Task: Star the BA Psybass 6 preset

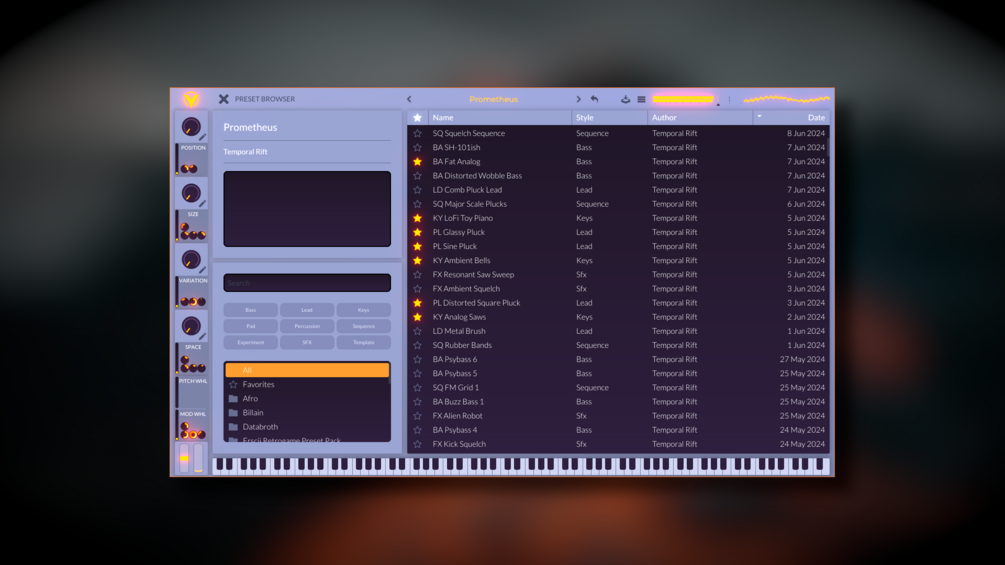Action: coord(417,359)
